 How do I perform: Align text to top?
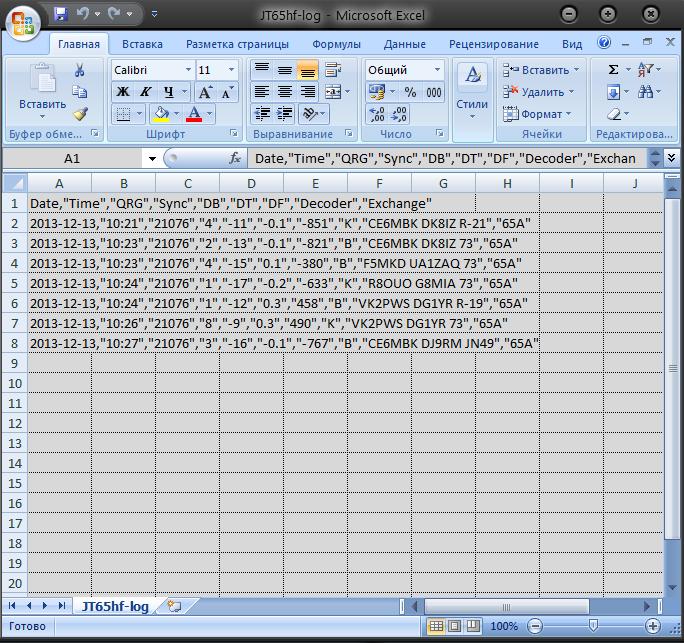[262, 70]
